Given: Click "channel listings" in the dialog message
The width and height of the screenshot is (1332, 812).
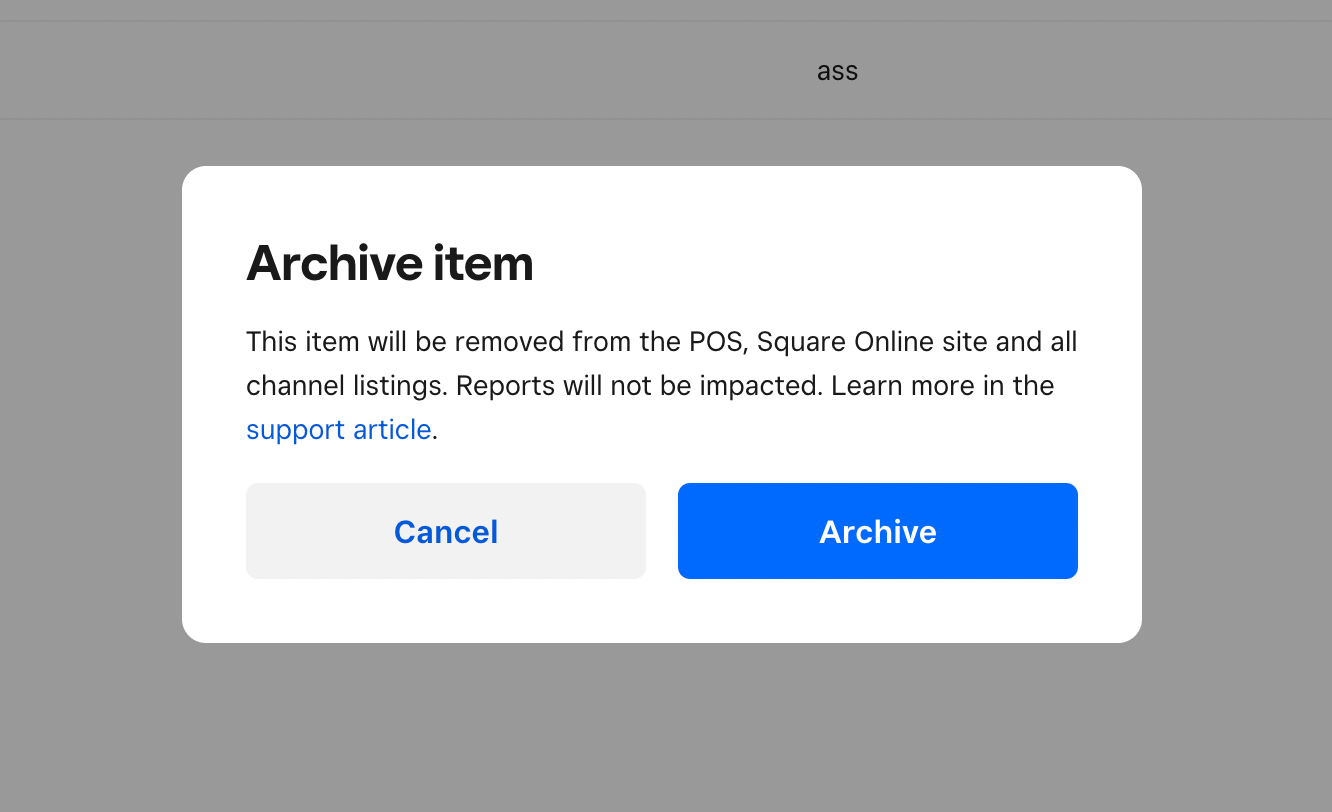Looking at the screenshot, I should click(346, 386).
